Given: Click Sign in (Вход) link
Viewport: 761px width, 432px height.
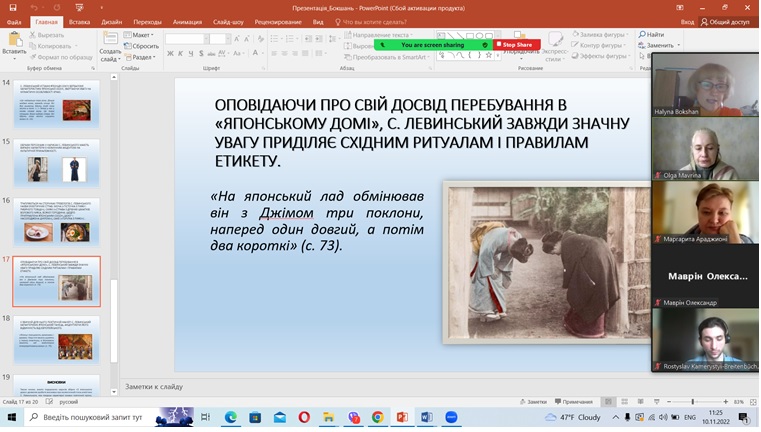Looking at the screenshot, I should point(687,22).
